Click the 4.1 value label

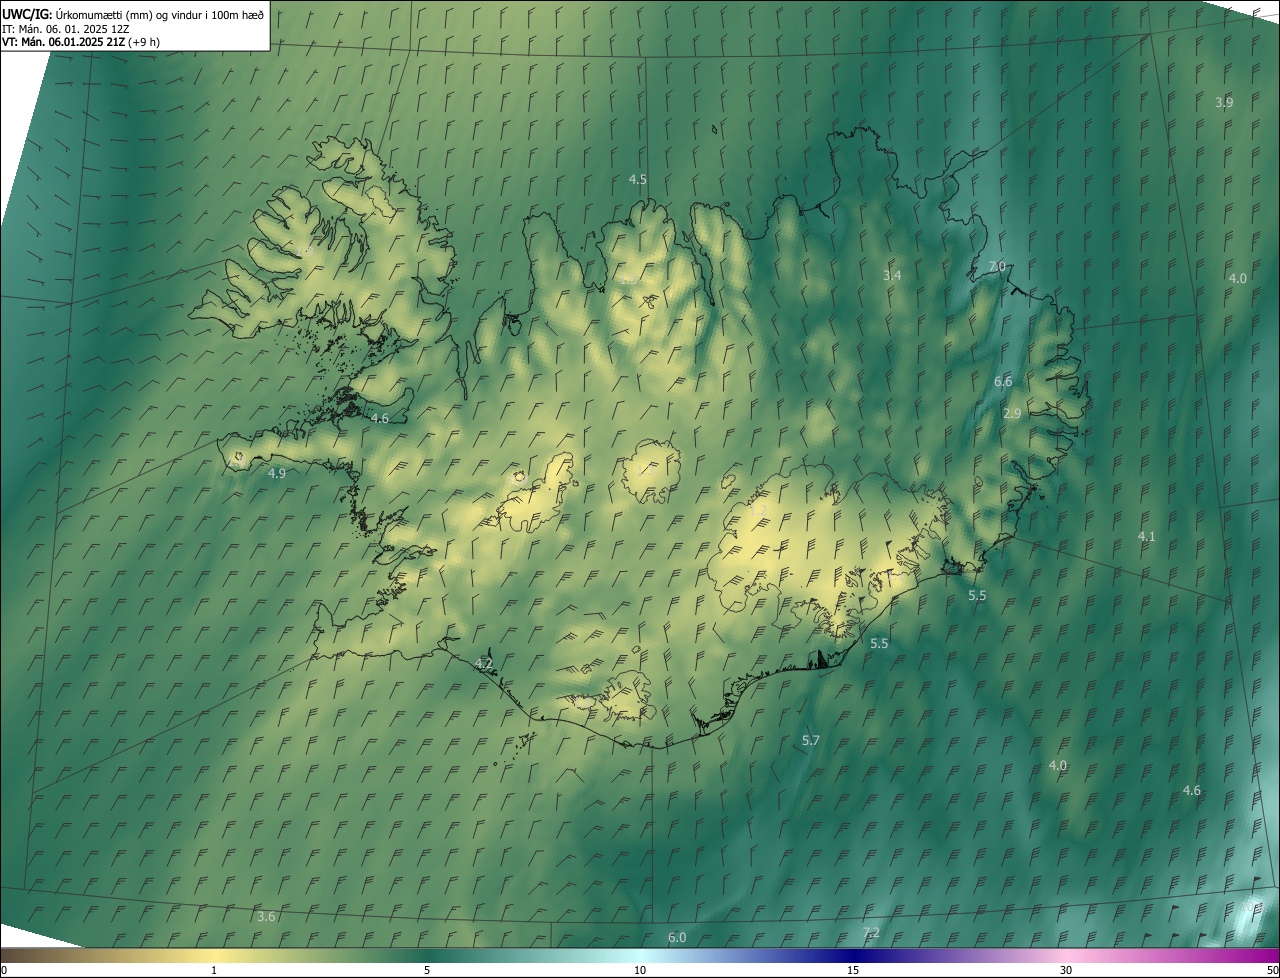point(1146,536)
